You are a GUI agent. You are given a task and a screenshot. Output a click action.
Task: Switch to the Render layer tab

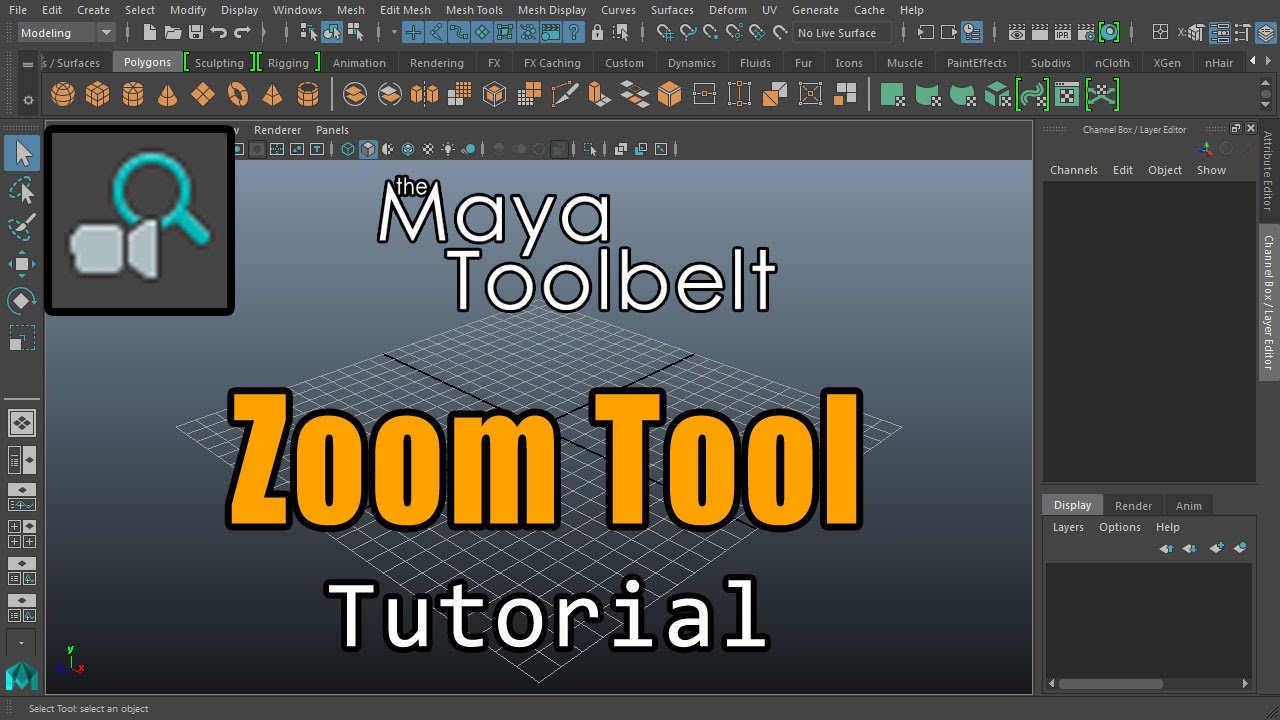(x=1133, y=506)
